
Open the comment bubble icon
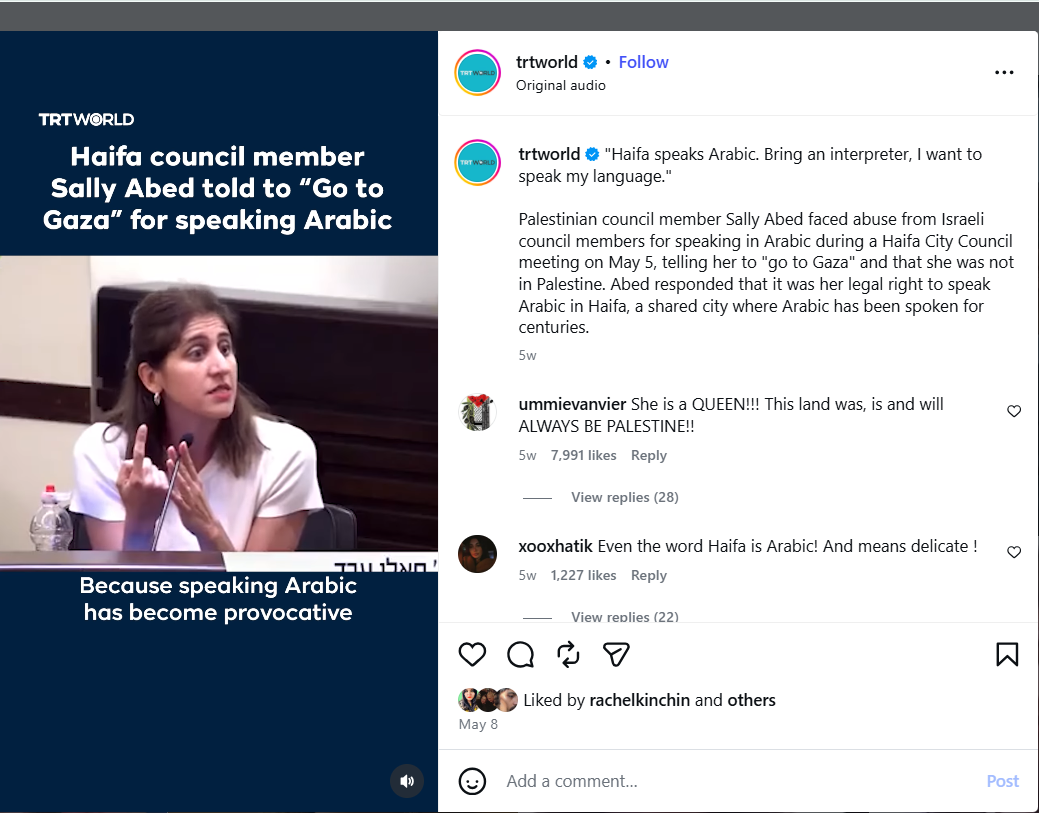pos(520,655)
